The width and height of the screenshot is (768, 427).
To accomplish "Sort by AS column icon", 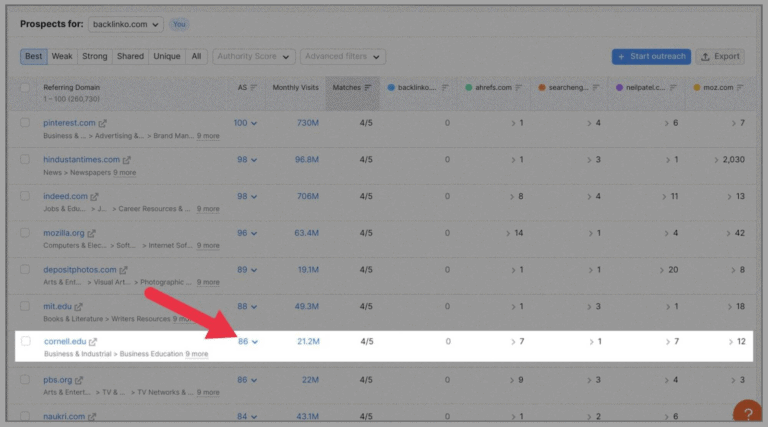I will tap(253, 88).
